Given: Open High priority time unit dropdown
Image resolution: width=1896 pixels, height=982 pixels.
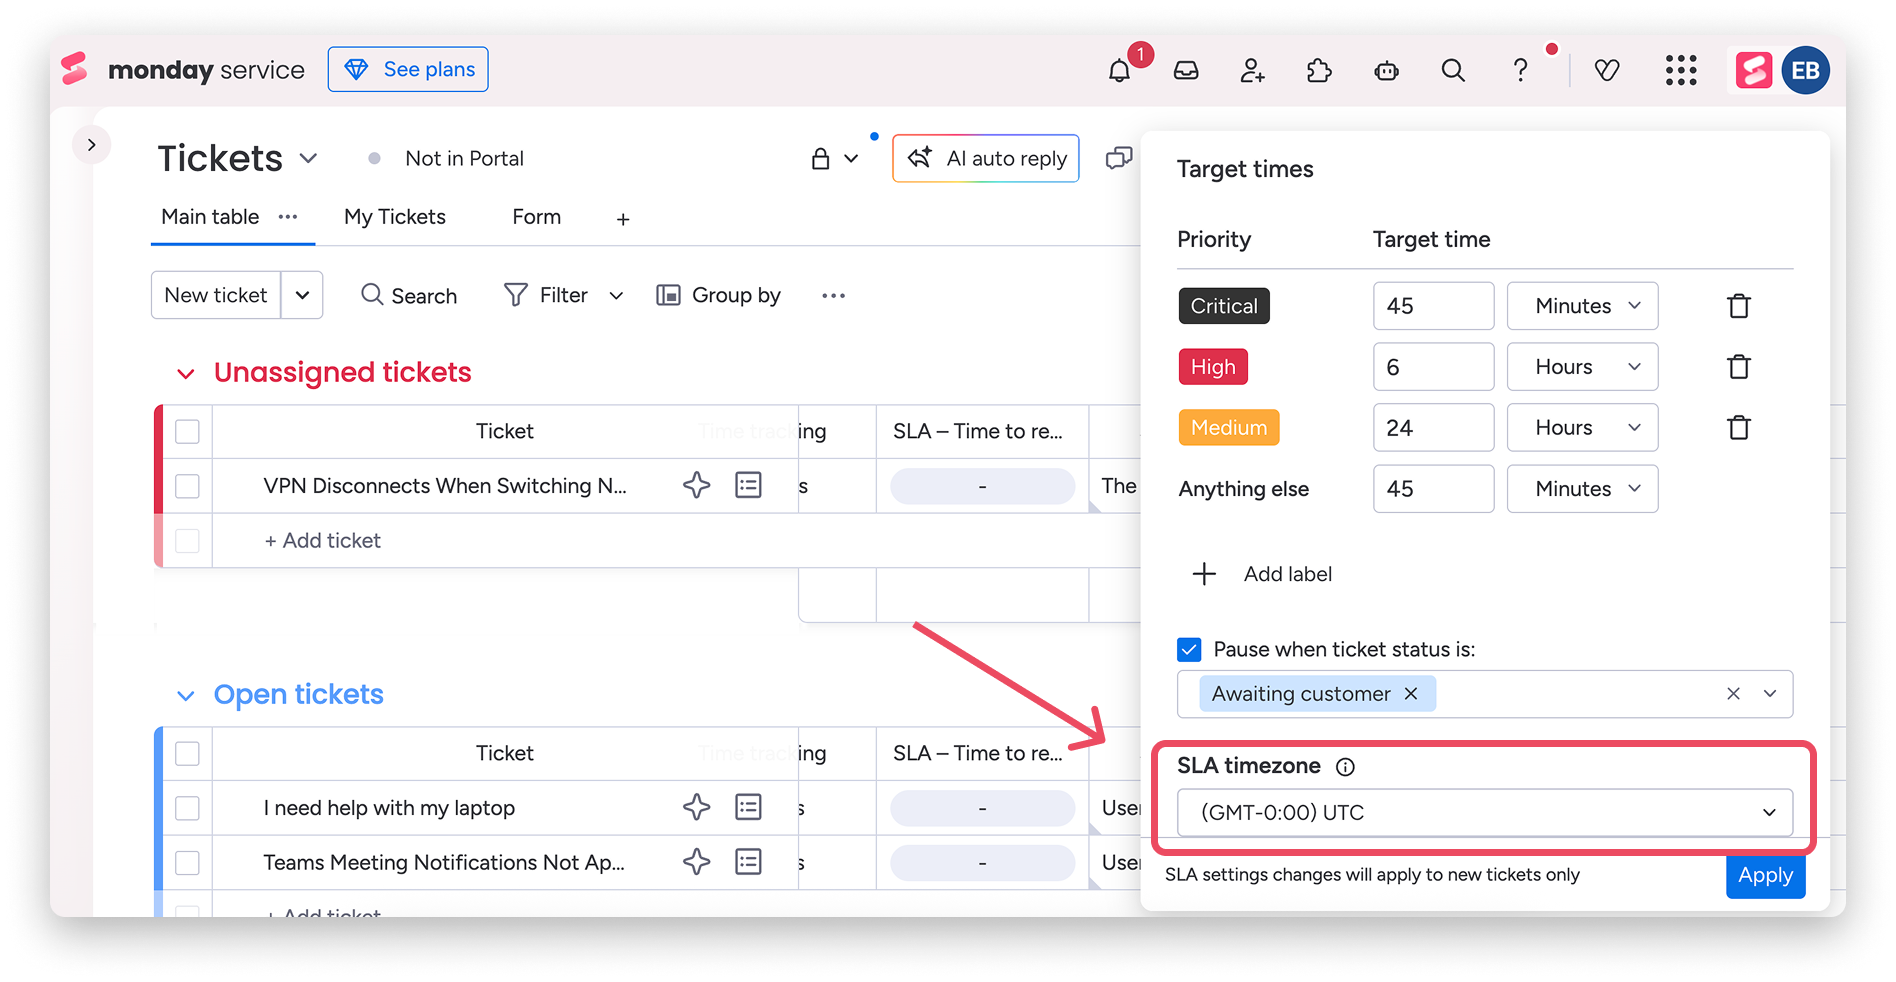Looking at the screenshot, I should (1582, 367).
